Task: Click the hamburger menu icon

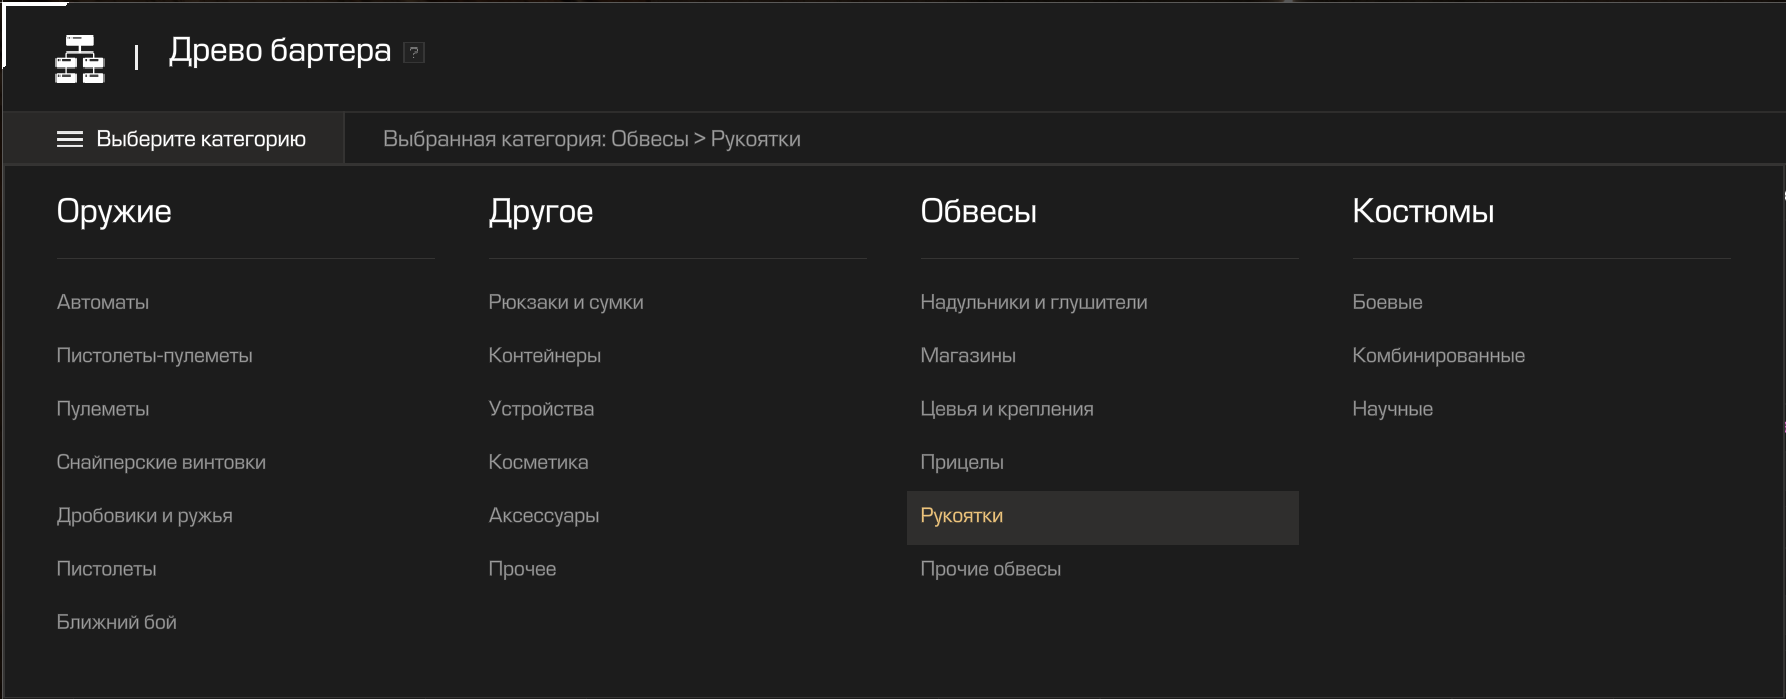Action: (x=70, y=139)
